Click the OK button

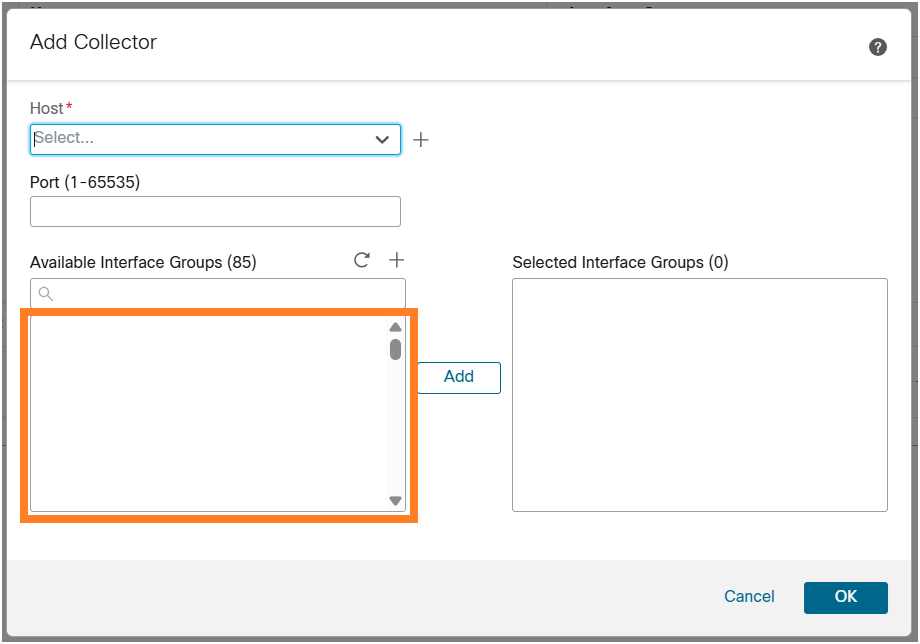point(845,597)
